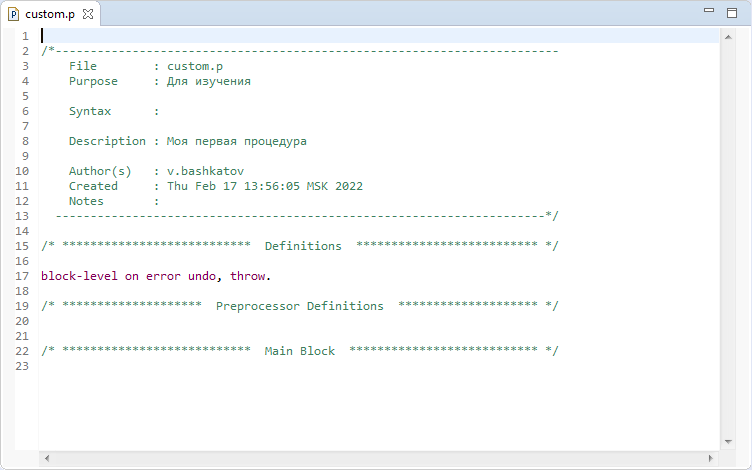Click the horizontal scrollbar track

[x=379, y=458]
